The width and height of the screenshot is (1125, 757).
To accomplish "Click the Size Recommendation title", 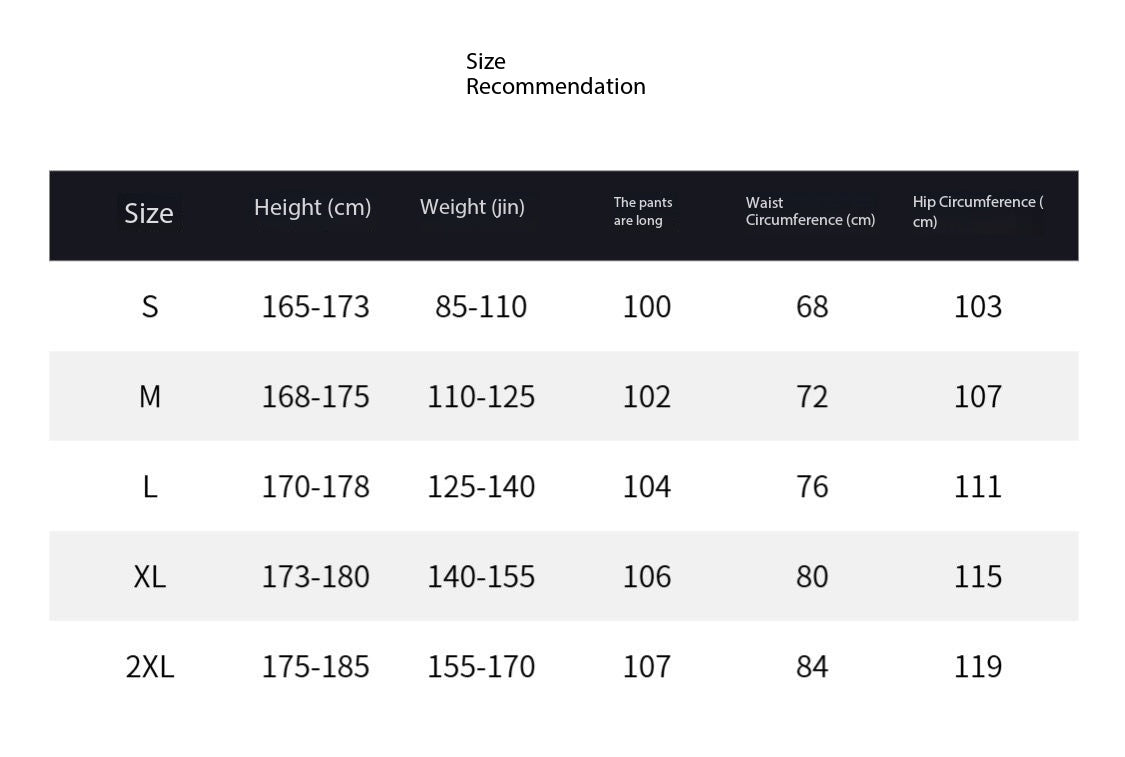I will [x=555, y=74].
